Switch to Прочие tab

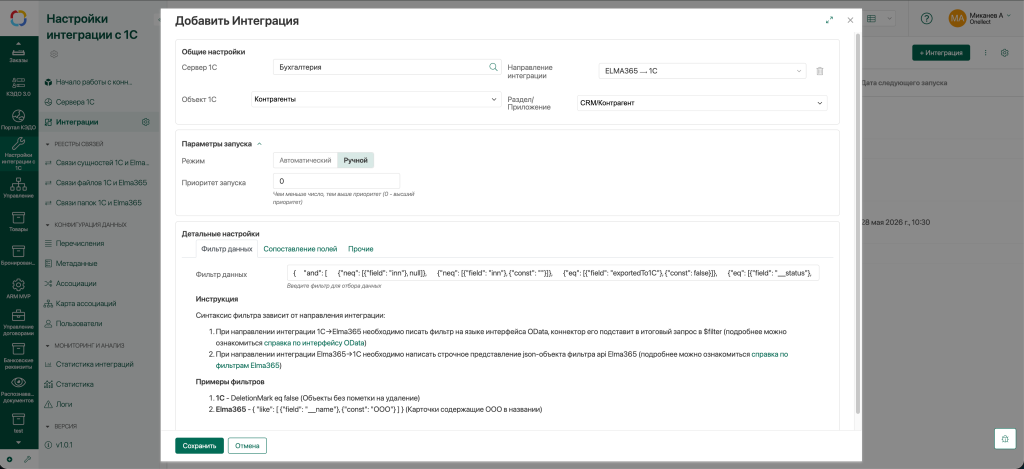tap(360, 249)
